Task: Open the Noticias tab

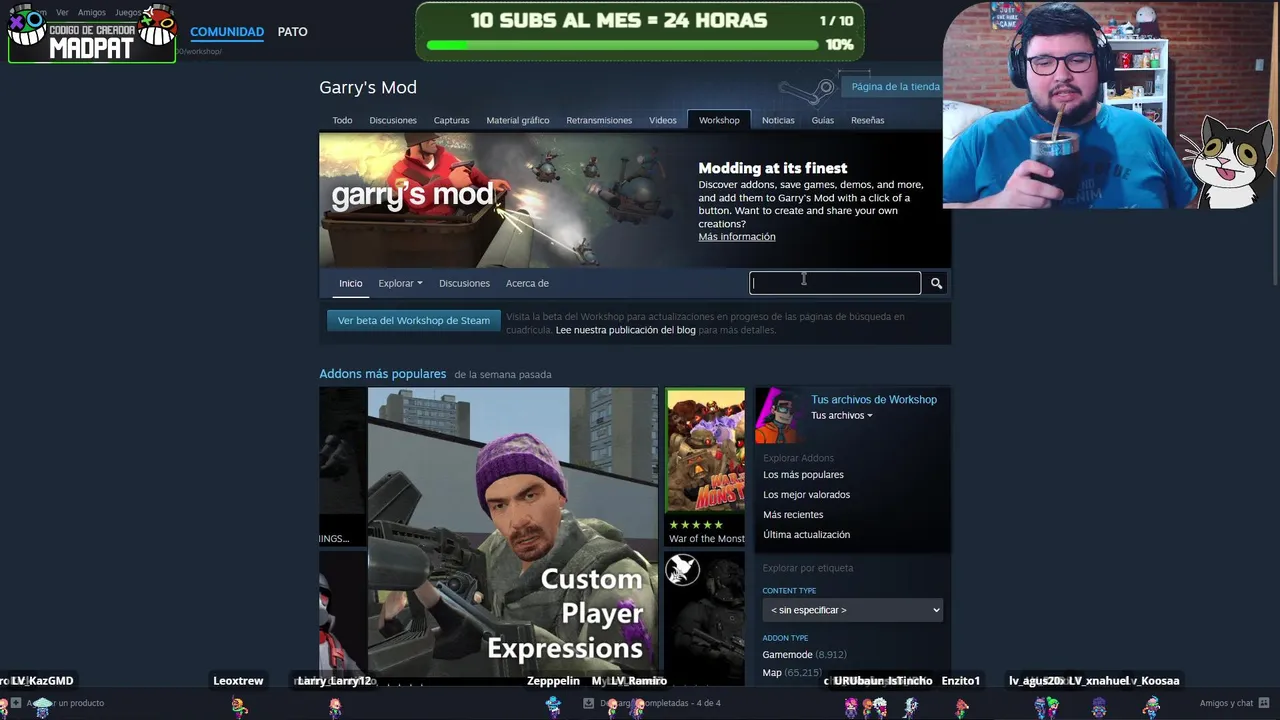Action: (778, 120)
